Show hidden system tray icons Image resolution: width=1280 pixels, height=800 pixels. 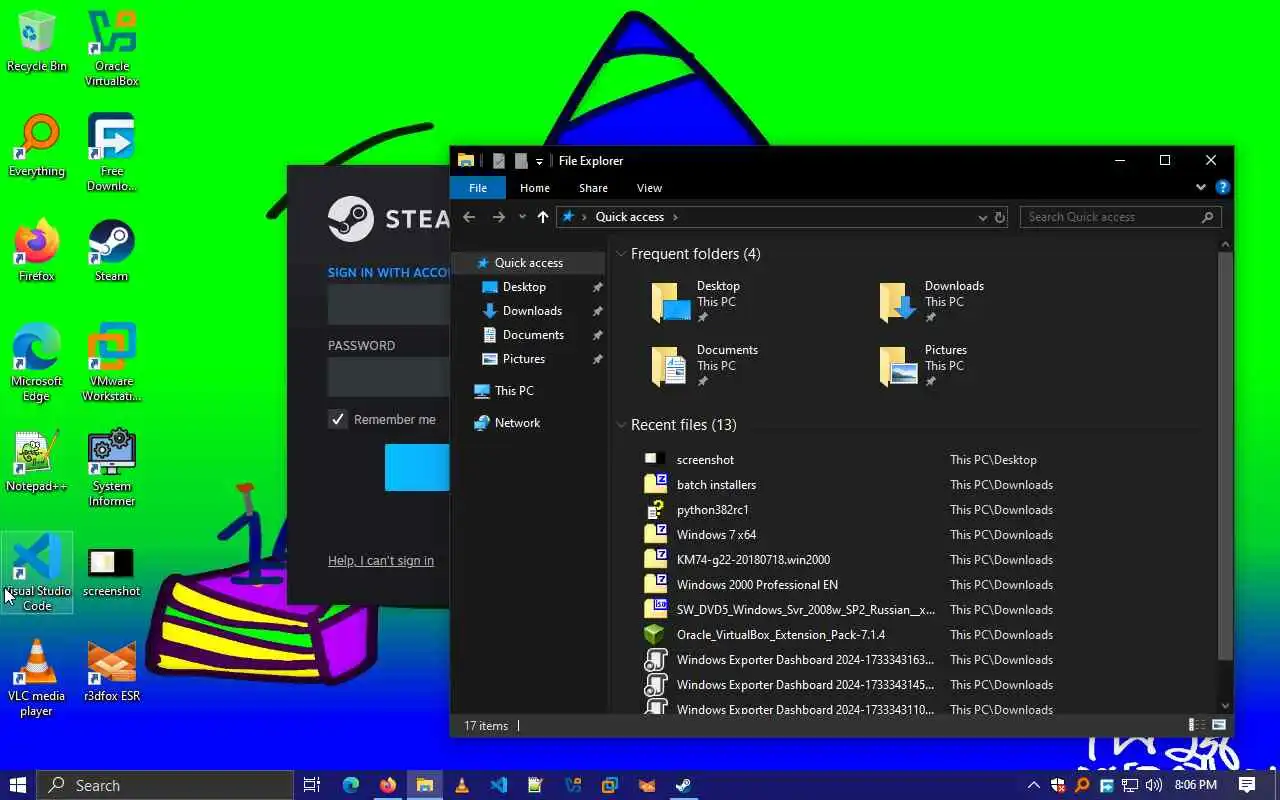(1034, 785)
